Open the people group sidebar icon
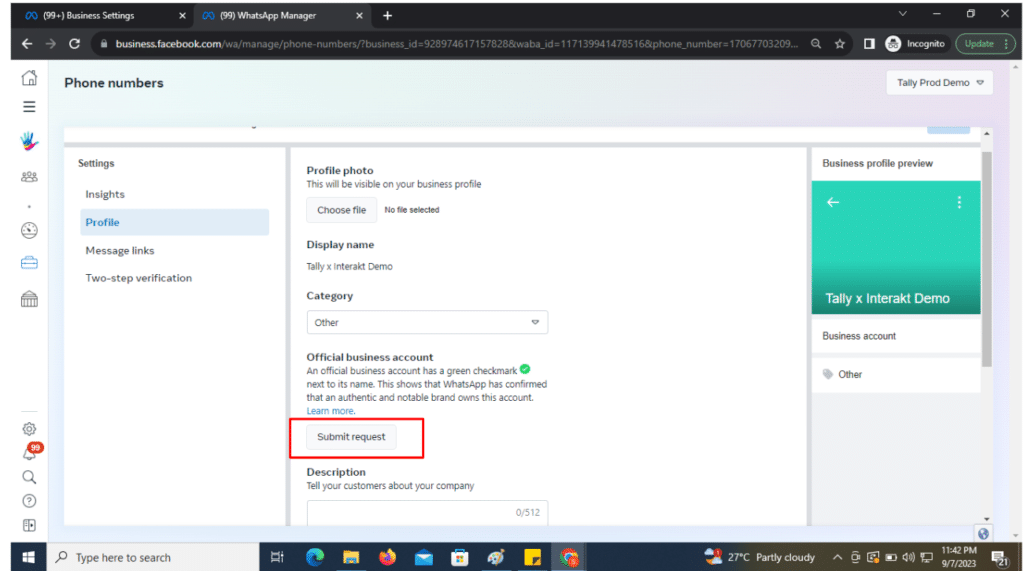1024x571 pixels. [29, 176]
